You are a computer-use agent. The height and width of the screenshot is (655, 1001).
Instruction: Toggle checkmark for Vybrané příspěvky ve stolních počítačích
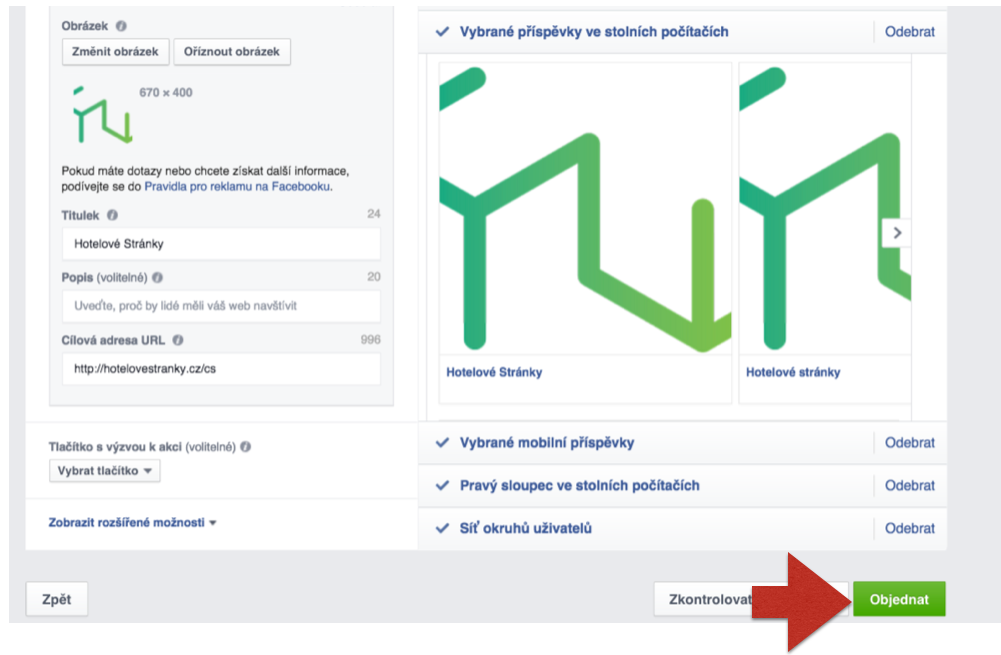(442, 31)
